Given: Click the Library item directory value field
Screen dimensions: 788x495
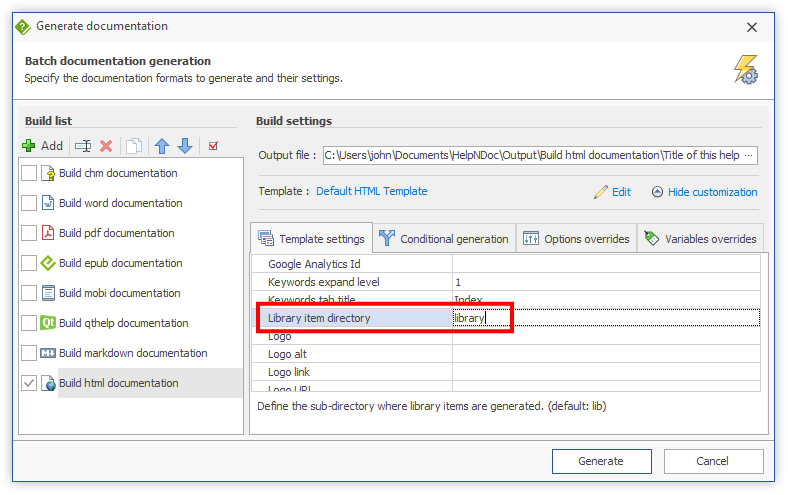Looking at the screenshot, I should coord(606,318).
